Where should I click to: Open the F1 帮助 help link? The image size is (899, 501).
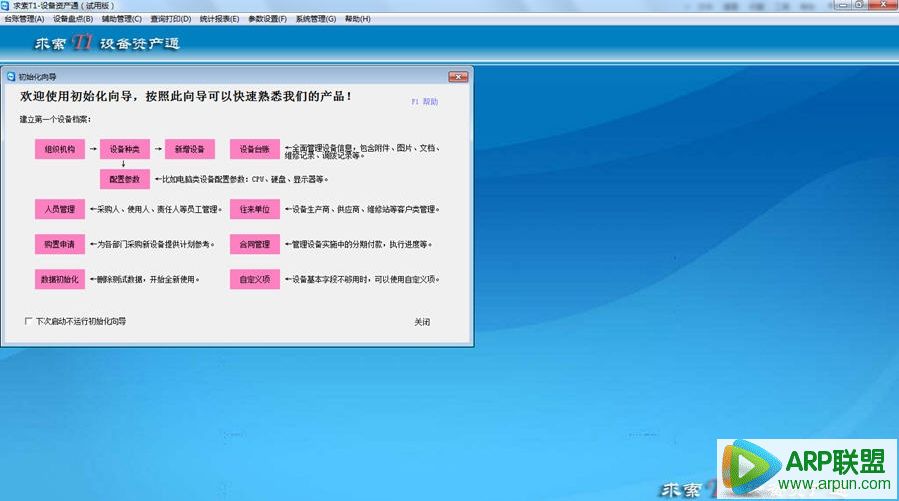tap(425, 101)
